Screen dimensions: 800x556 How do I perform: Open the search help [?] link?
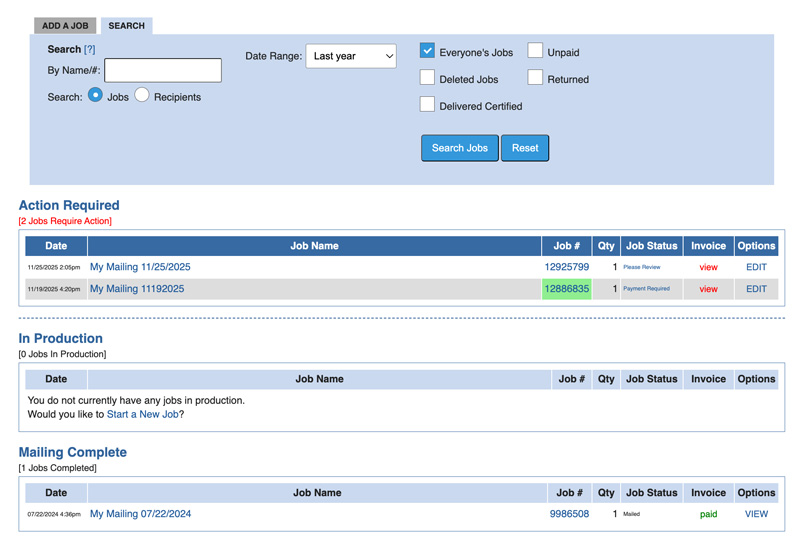pos(90,49)
